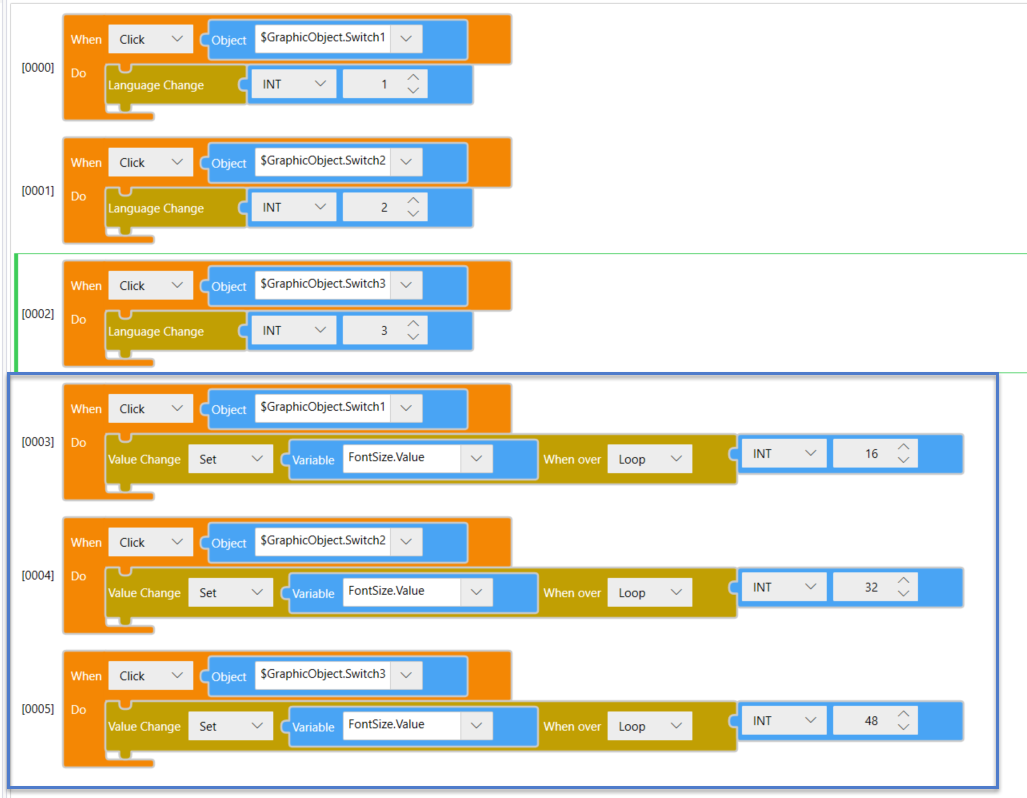Click the $GraphicObject.Switch3 field in row 0005

[x=323, y=675]
